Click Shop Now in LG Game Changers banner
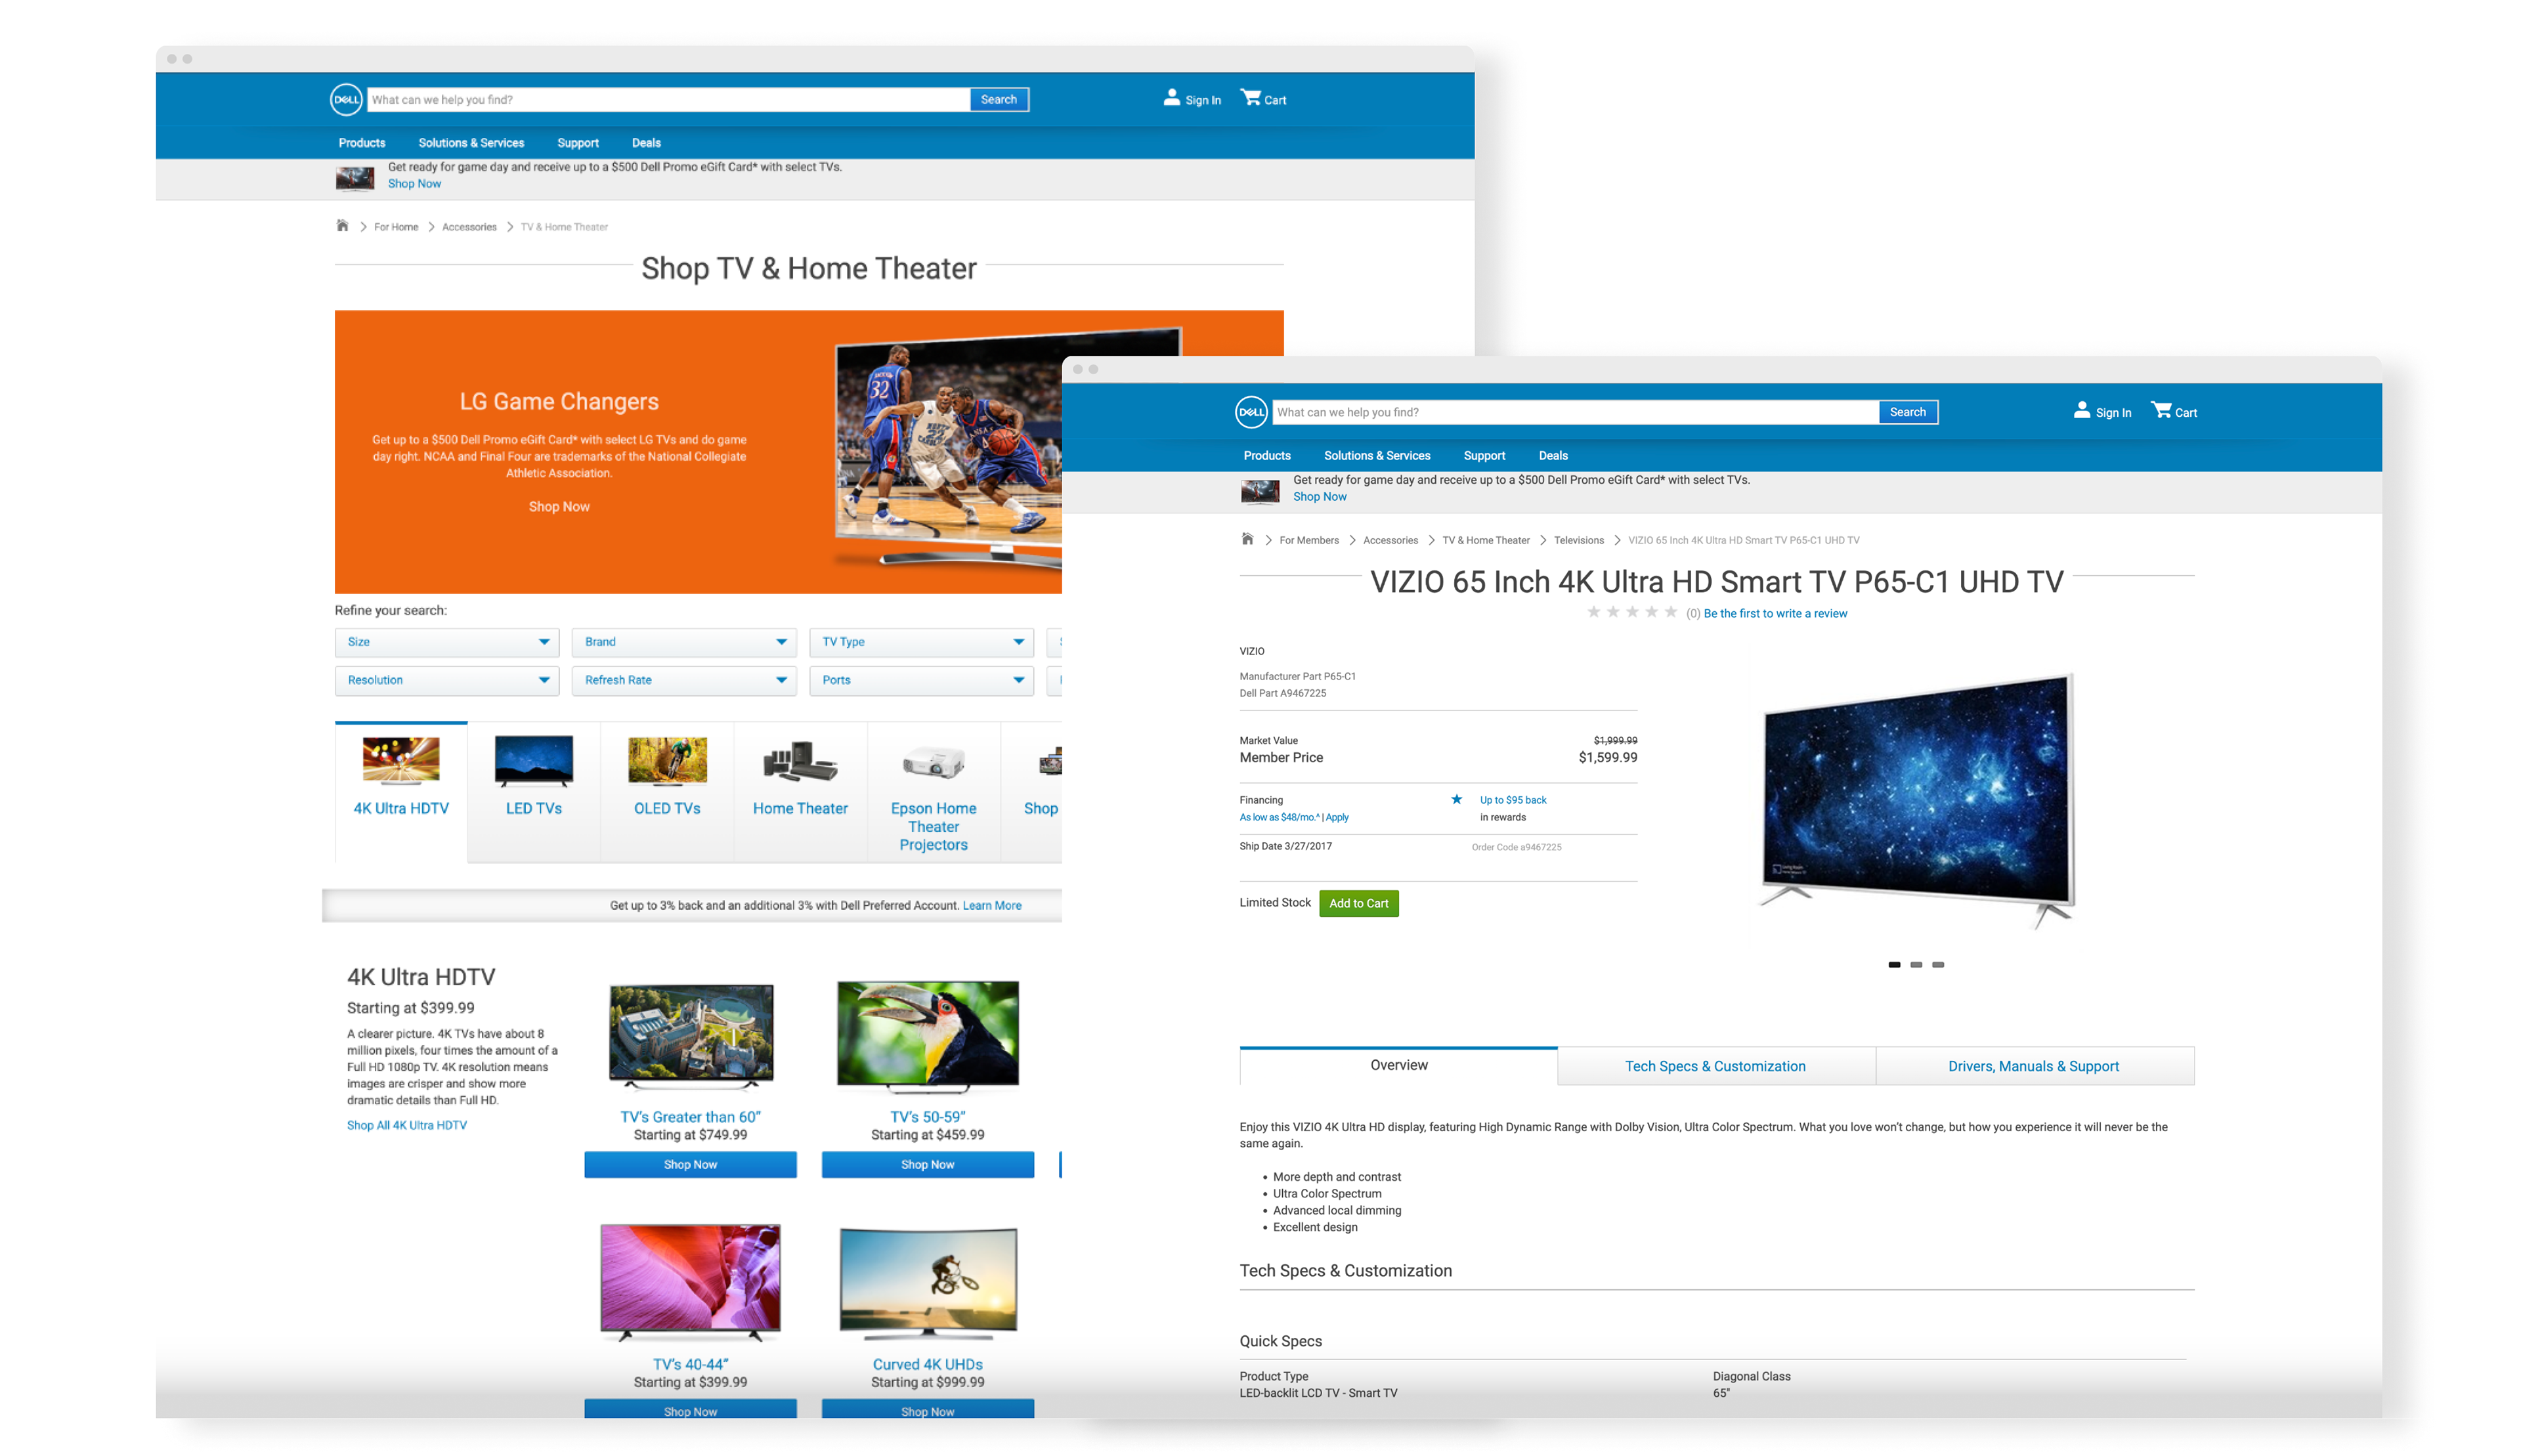The image size is (2521, 1456). (559, 507)
